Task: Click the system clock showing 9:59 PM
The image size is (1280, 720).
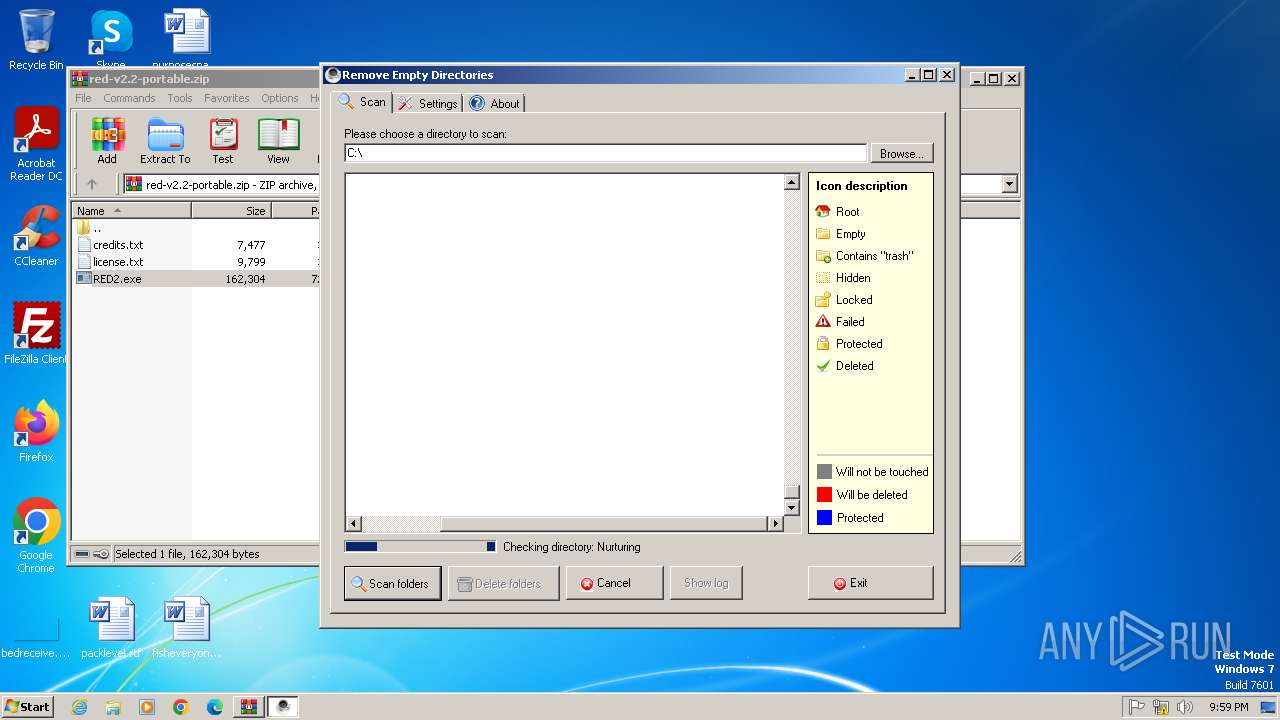Action: [1228, 707]
